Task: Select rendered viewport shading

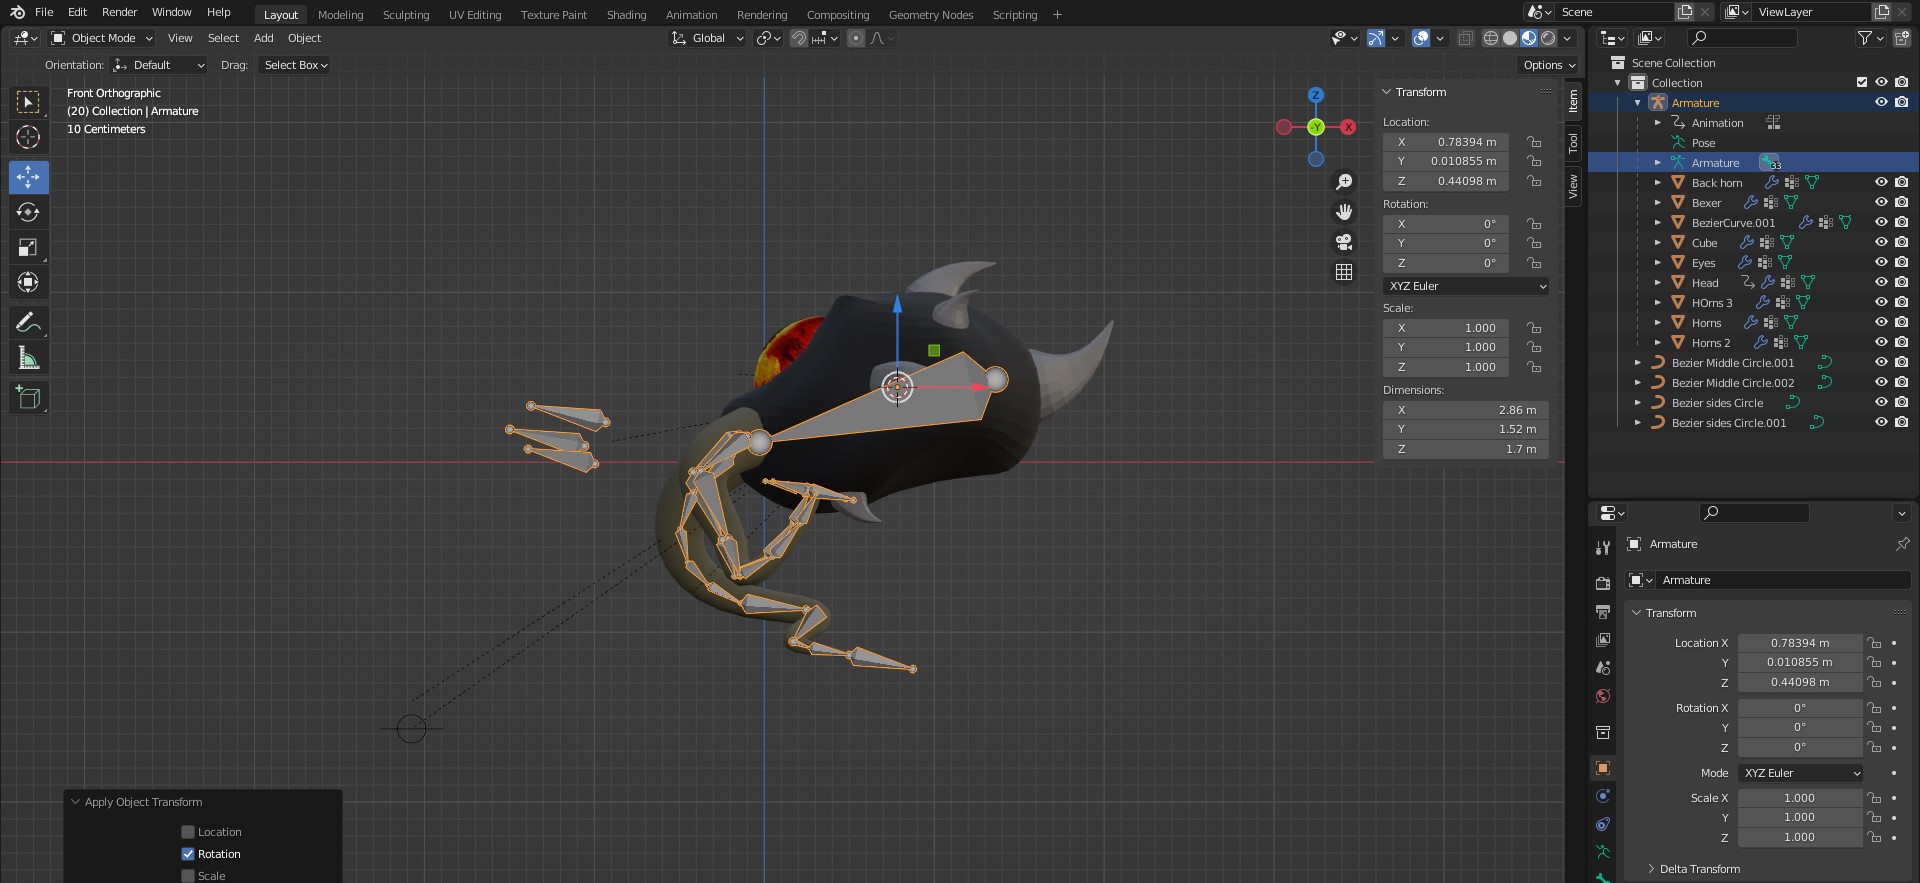Action: coord(1548,38)
